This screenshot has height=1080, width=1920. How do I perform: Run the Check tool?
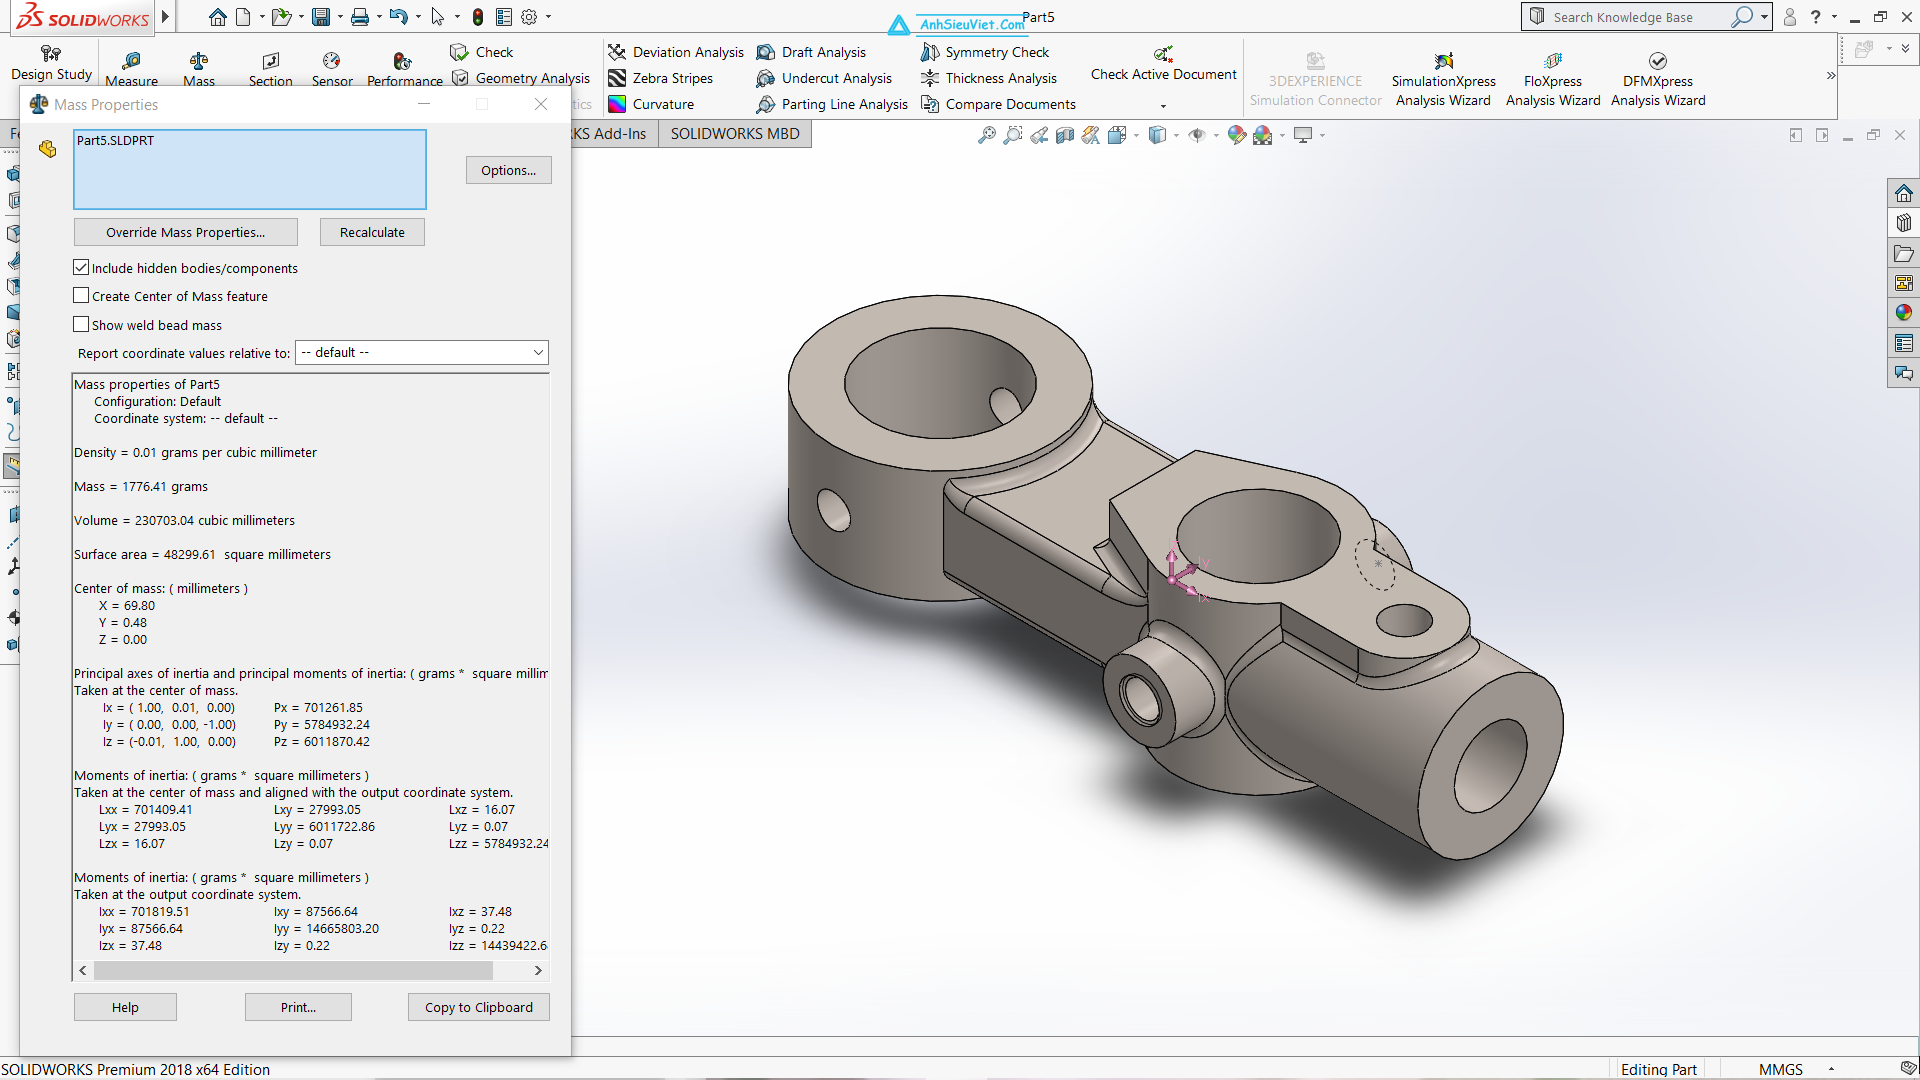click(482, 52)
